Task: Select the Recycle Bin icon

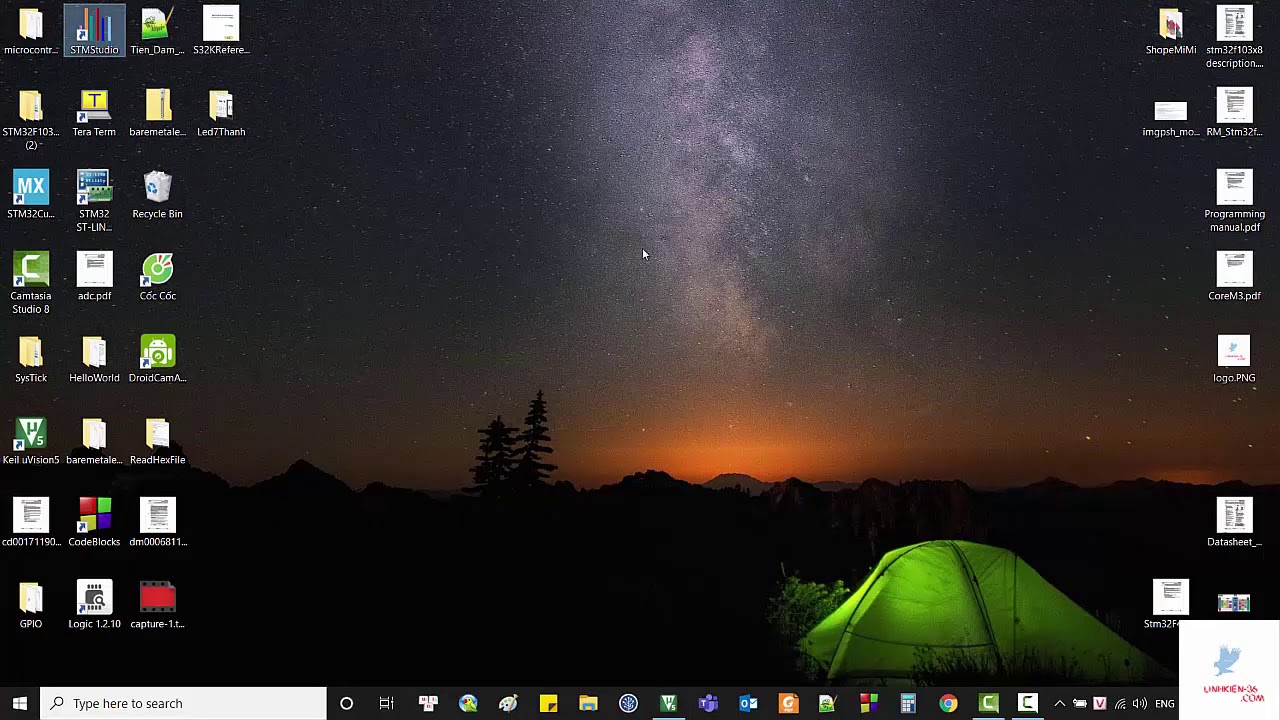Action: (157, 195)
